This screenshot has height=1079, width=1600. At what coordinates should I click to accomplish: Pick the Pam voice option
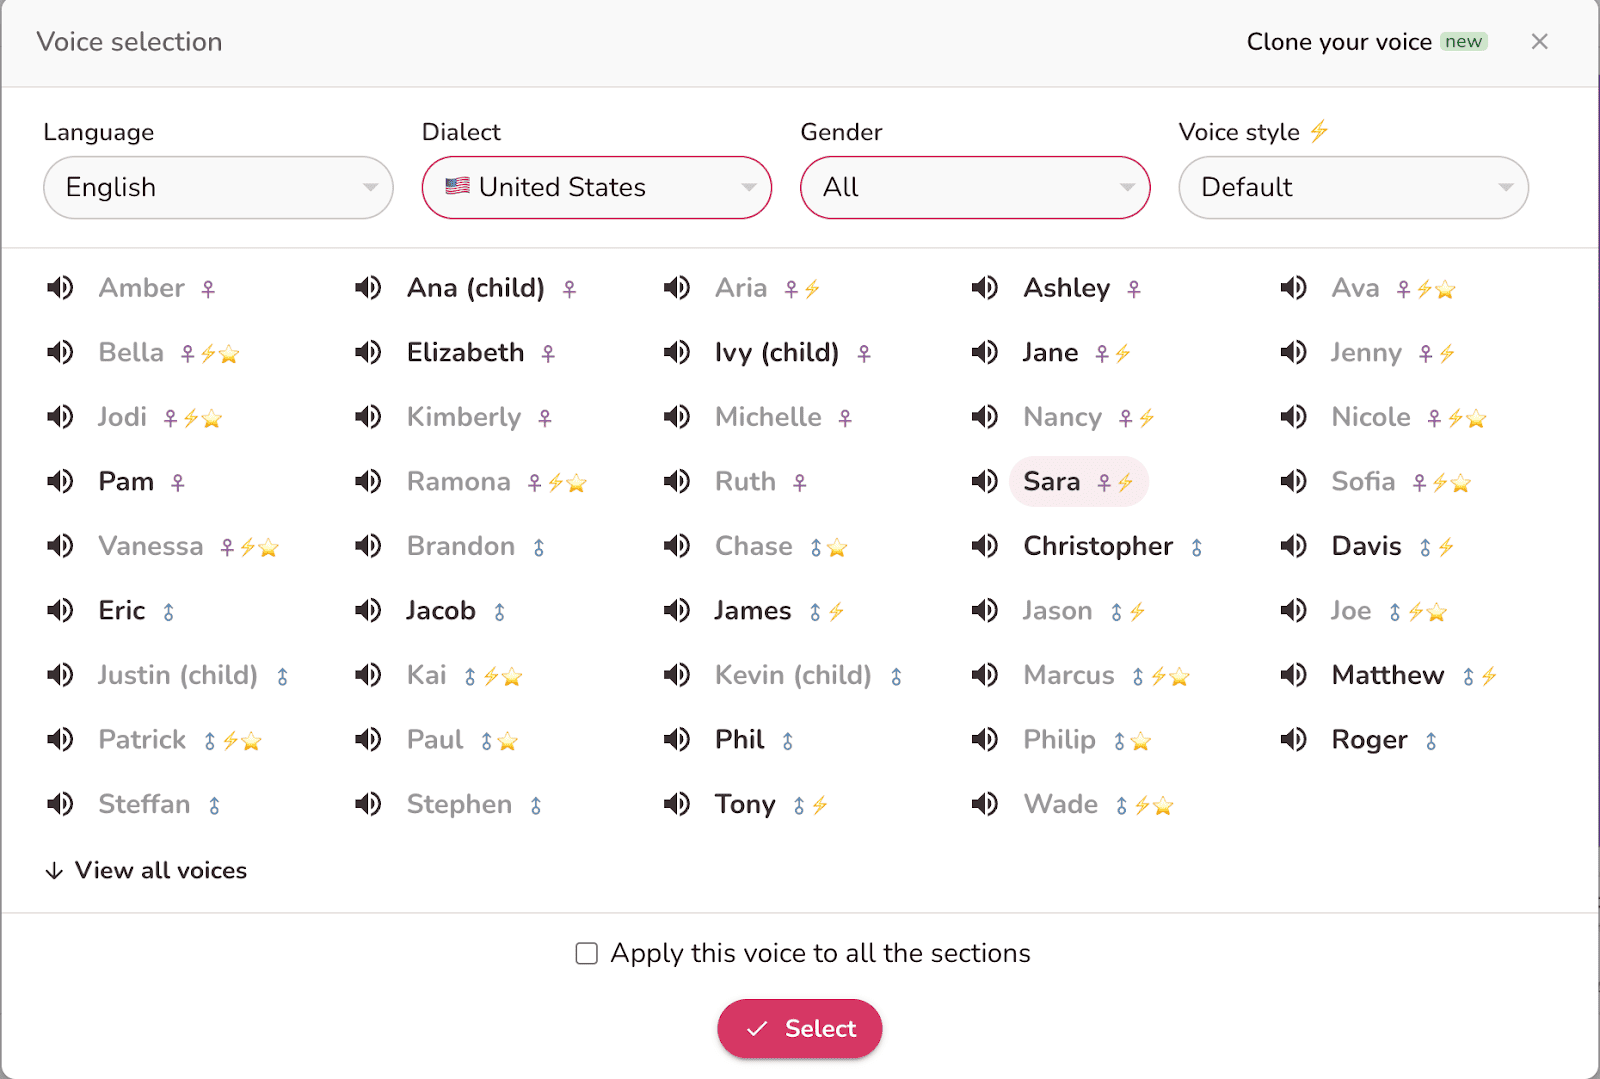126,482
